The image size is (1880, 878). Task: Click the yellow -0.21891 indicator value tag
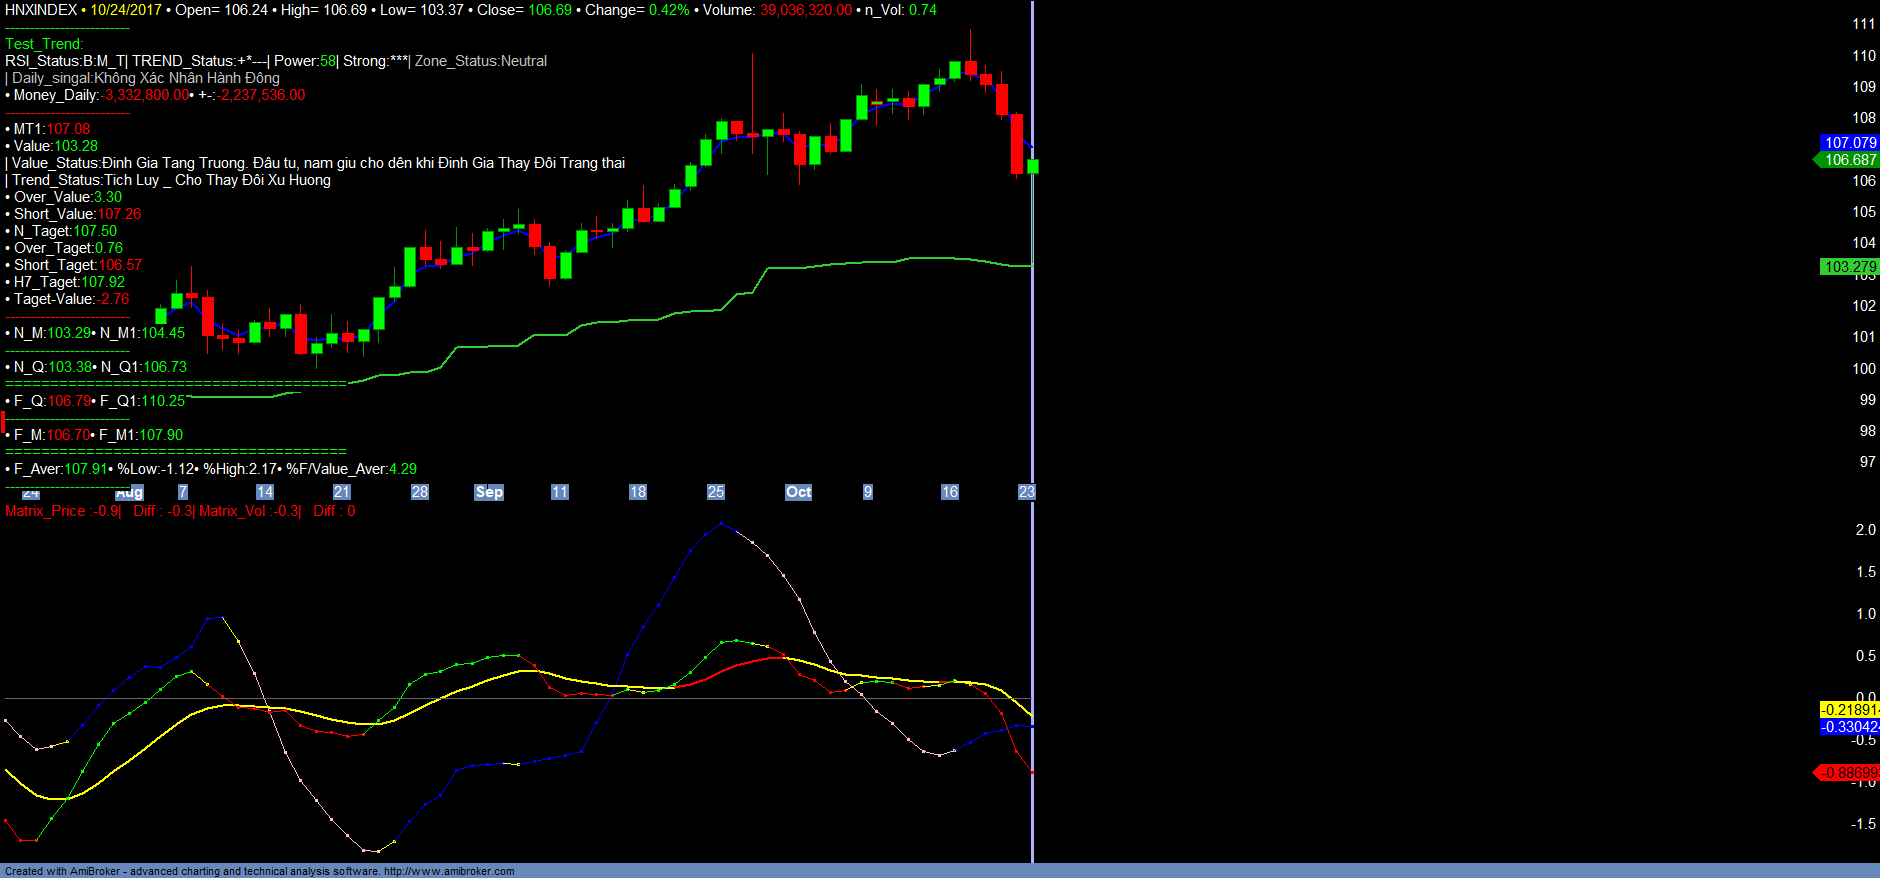(1849, 710)
